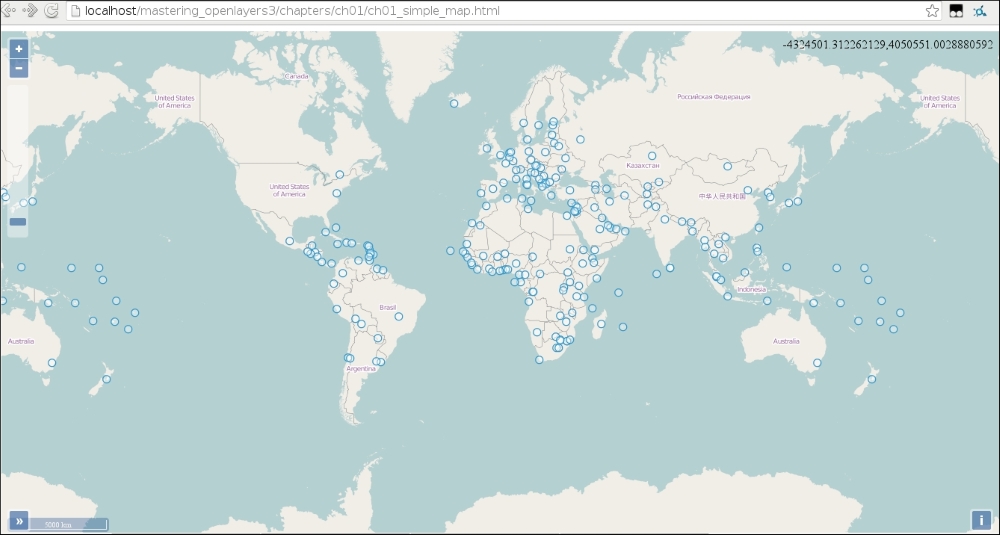
Task: Reload the page in the browser
Action: click(x=52, y=11)
